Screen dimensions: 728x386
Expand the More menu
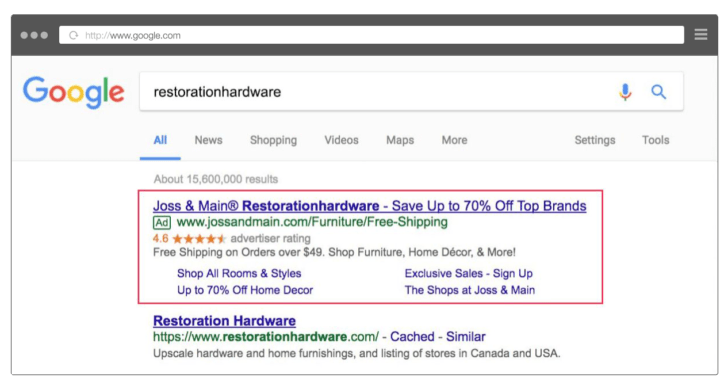coord(455,140)
